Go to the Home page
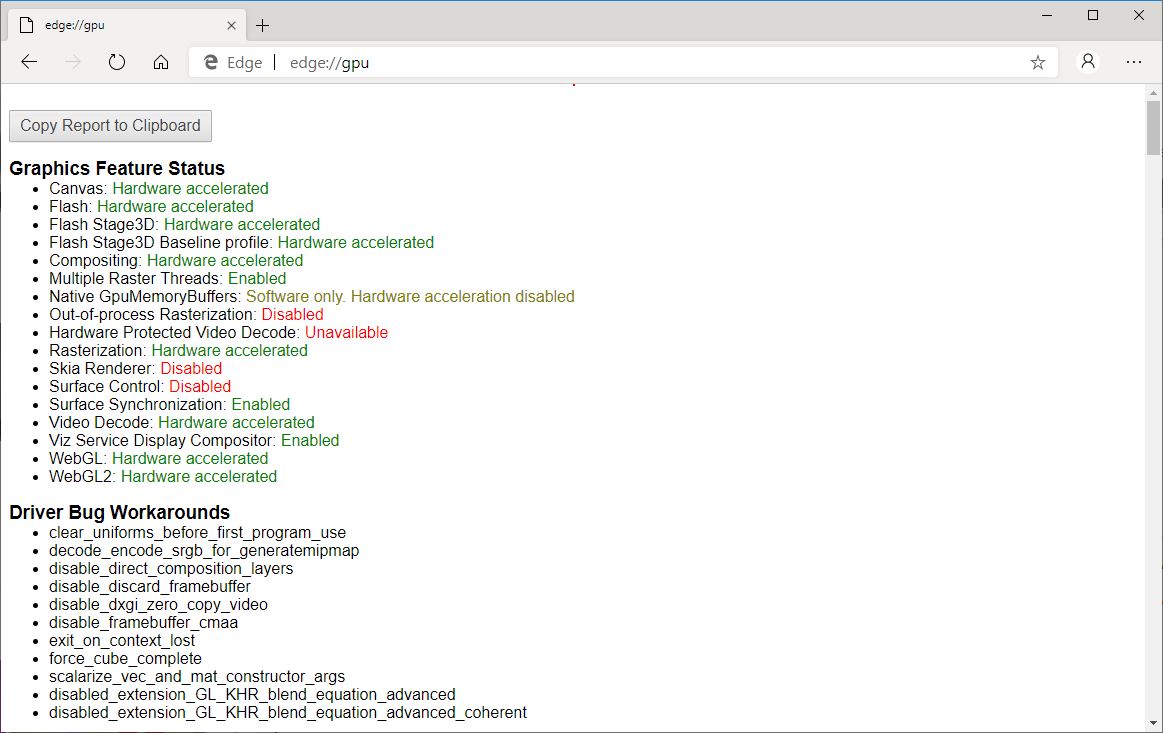 click(161, 62)
